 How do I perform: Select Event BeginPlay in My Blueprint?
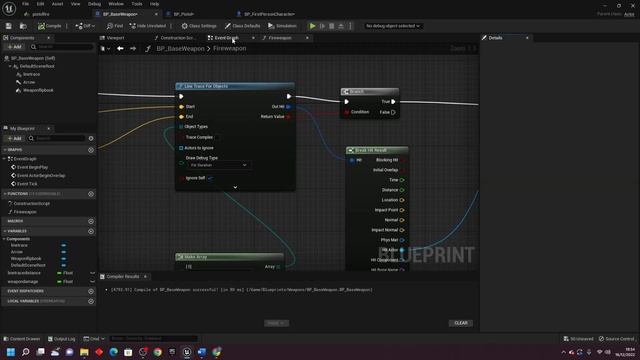32,167
